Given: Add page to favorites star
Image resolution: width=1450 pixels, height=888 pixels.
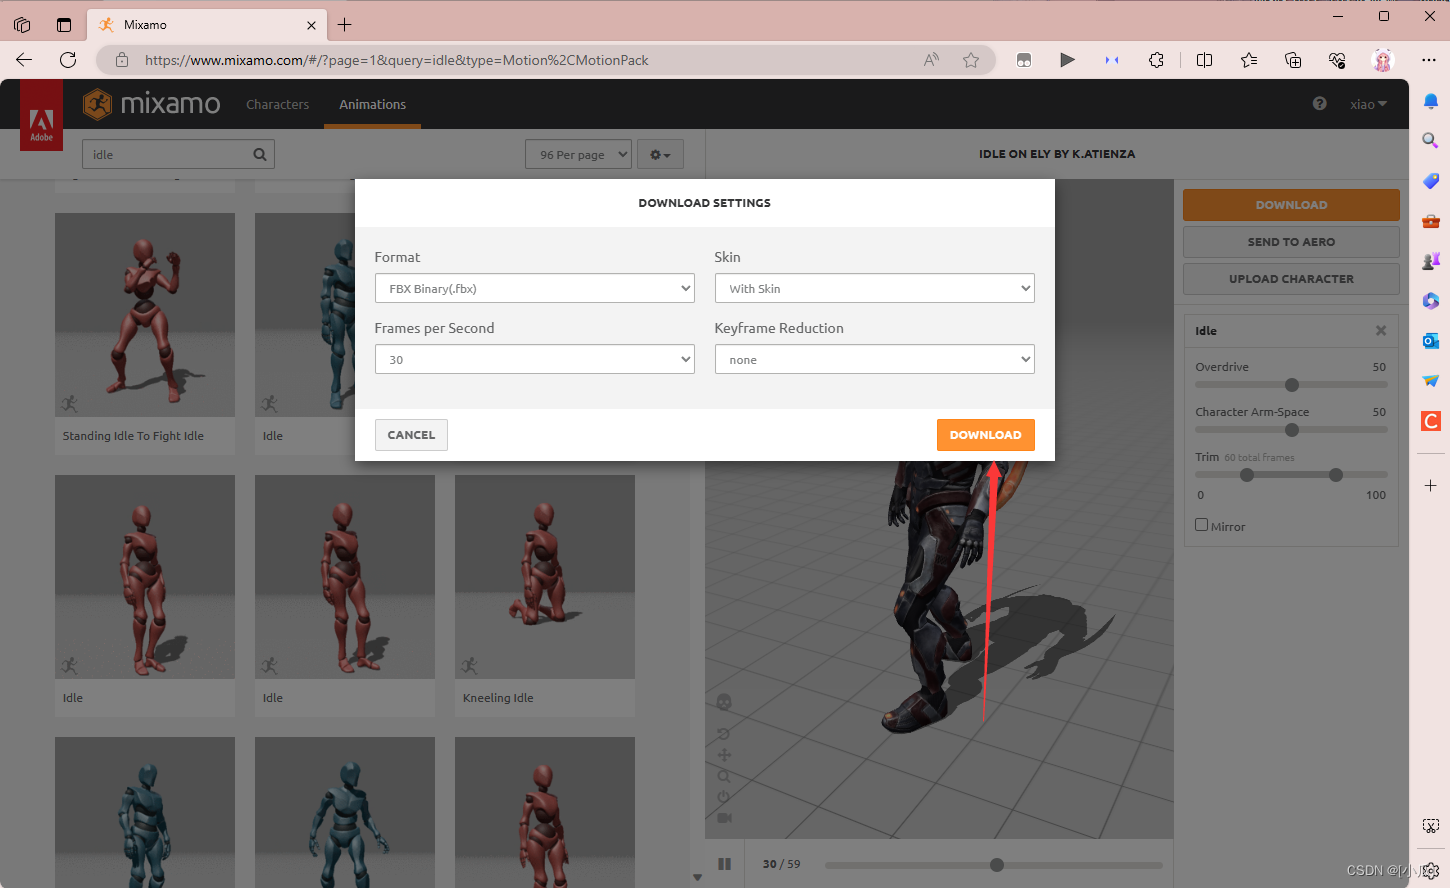Looking at the screenshot, I should [971, 60].
